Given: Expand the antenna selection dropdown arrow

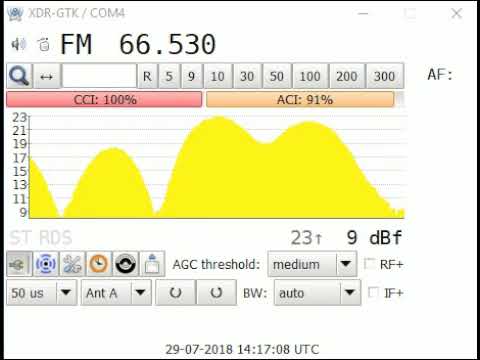Looking at the screenshot, I should (x=141, y=293).
